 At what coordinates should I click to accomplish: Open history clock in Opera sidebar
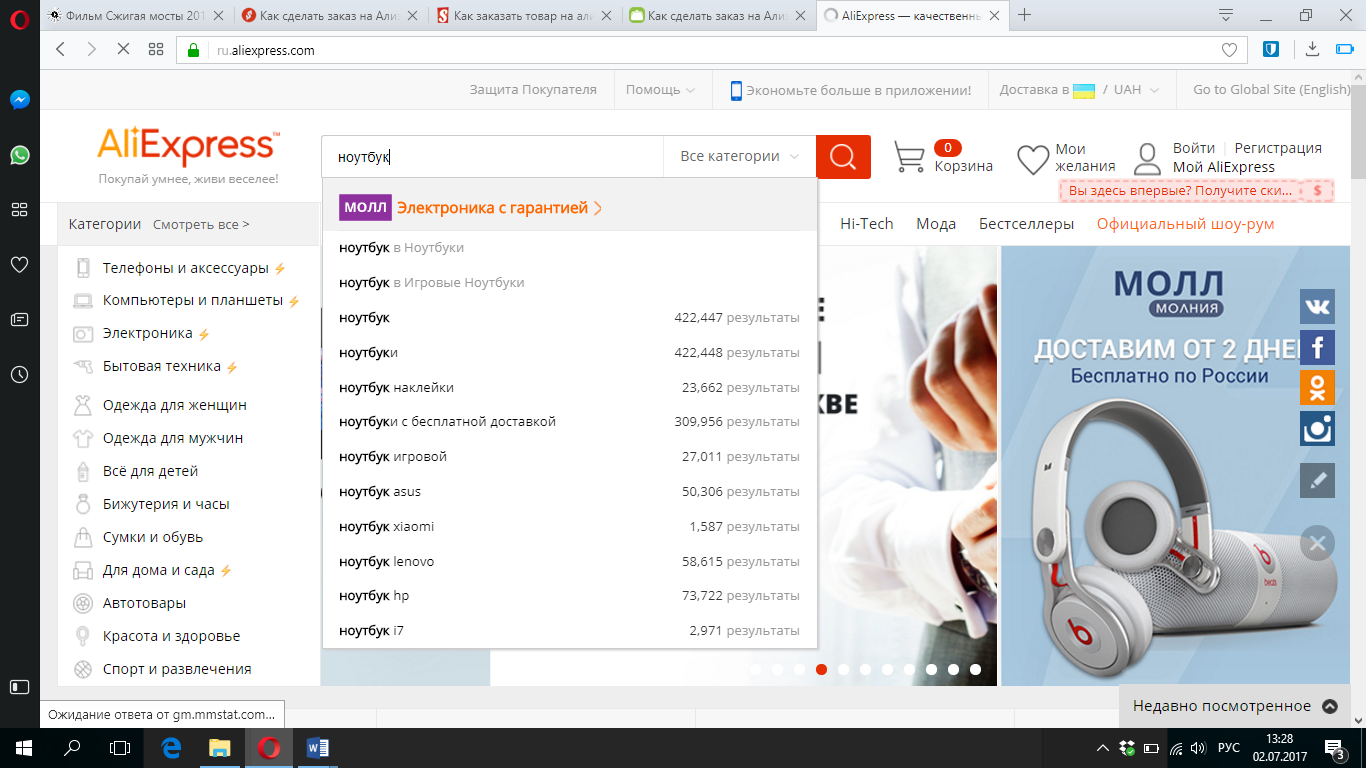19,375
